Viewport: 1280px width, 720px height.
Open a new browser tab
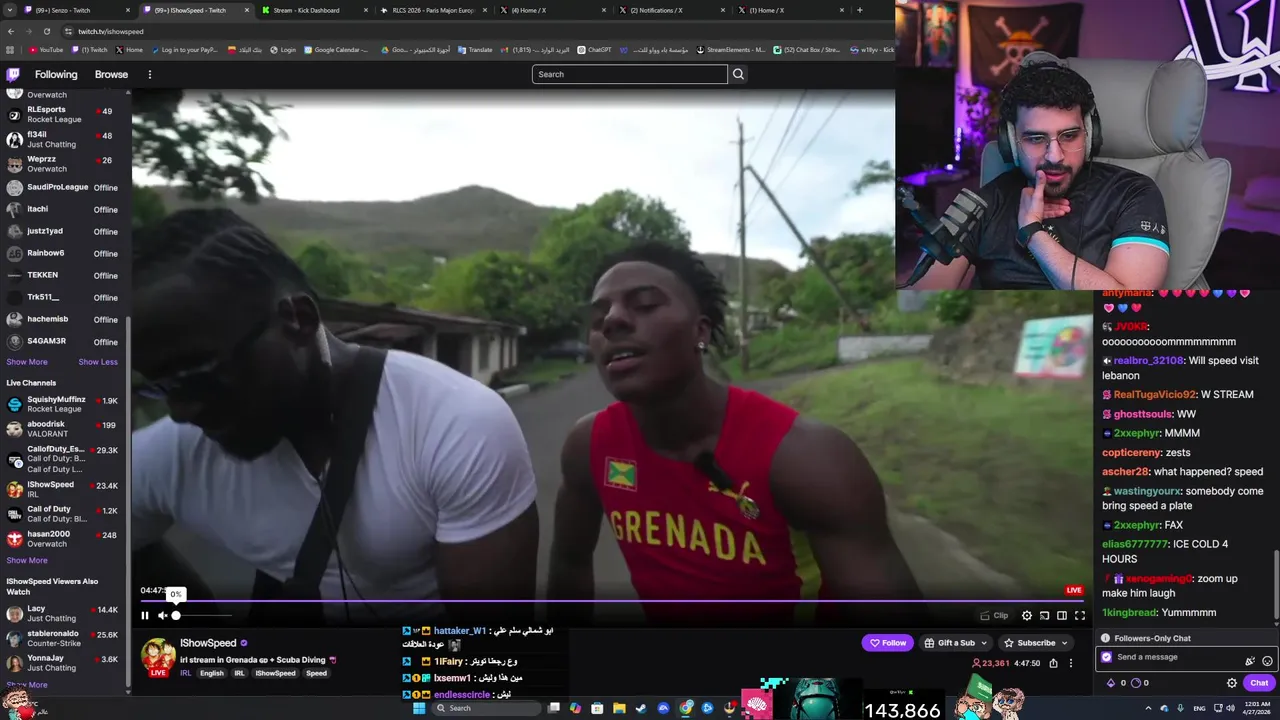[x=860, y=10]
